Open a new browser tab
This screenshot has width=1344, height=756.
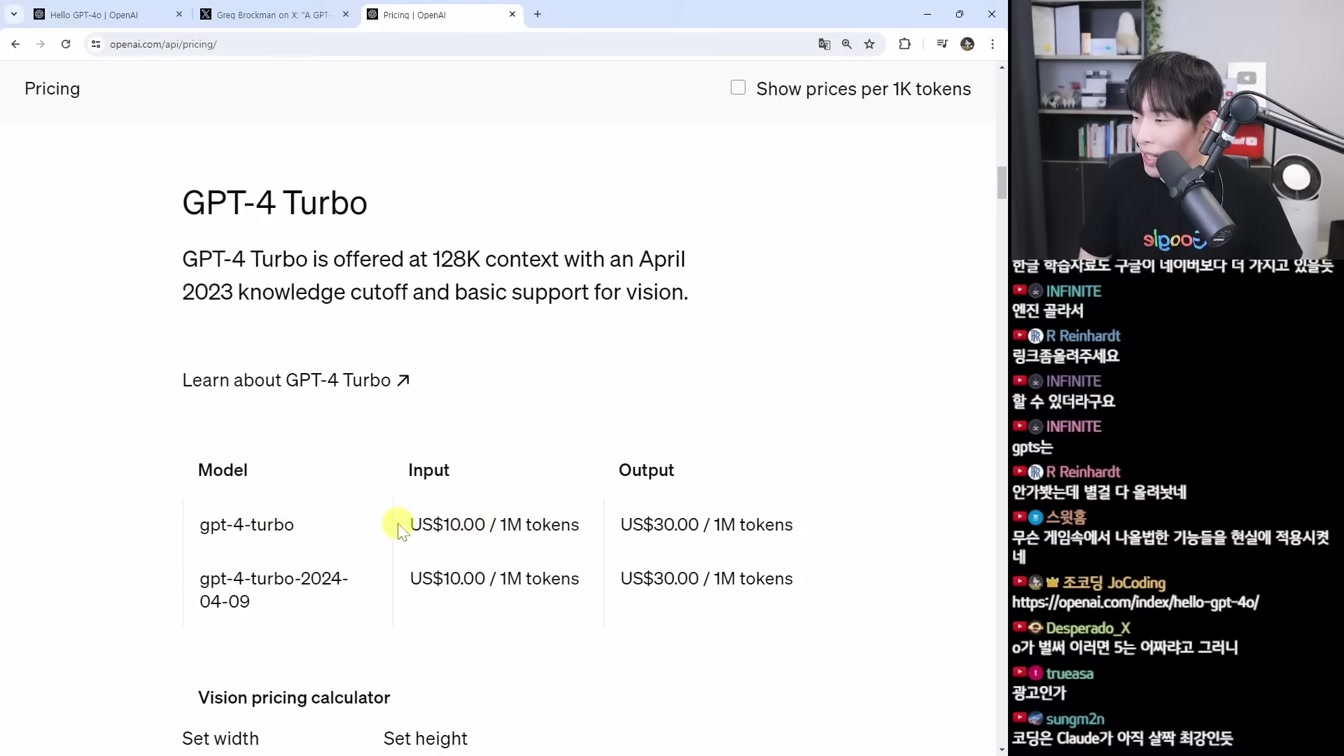point(537,14)
